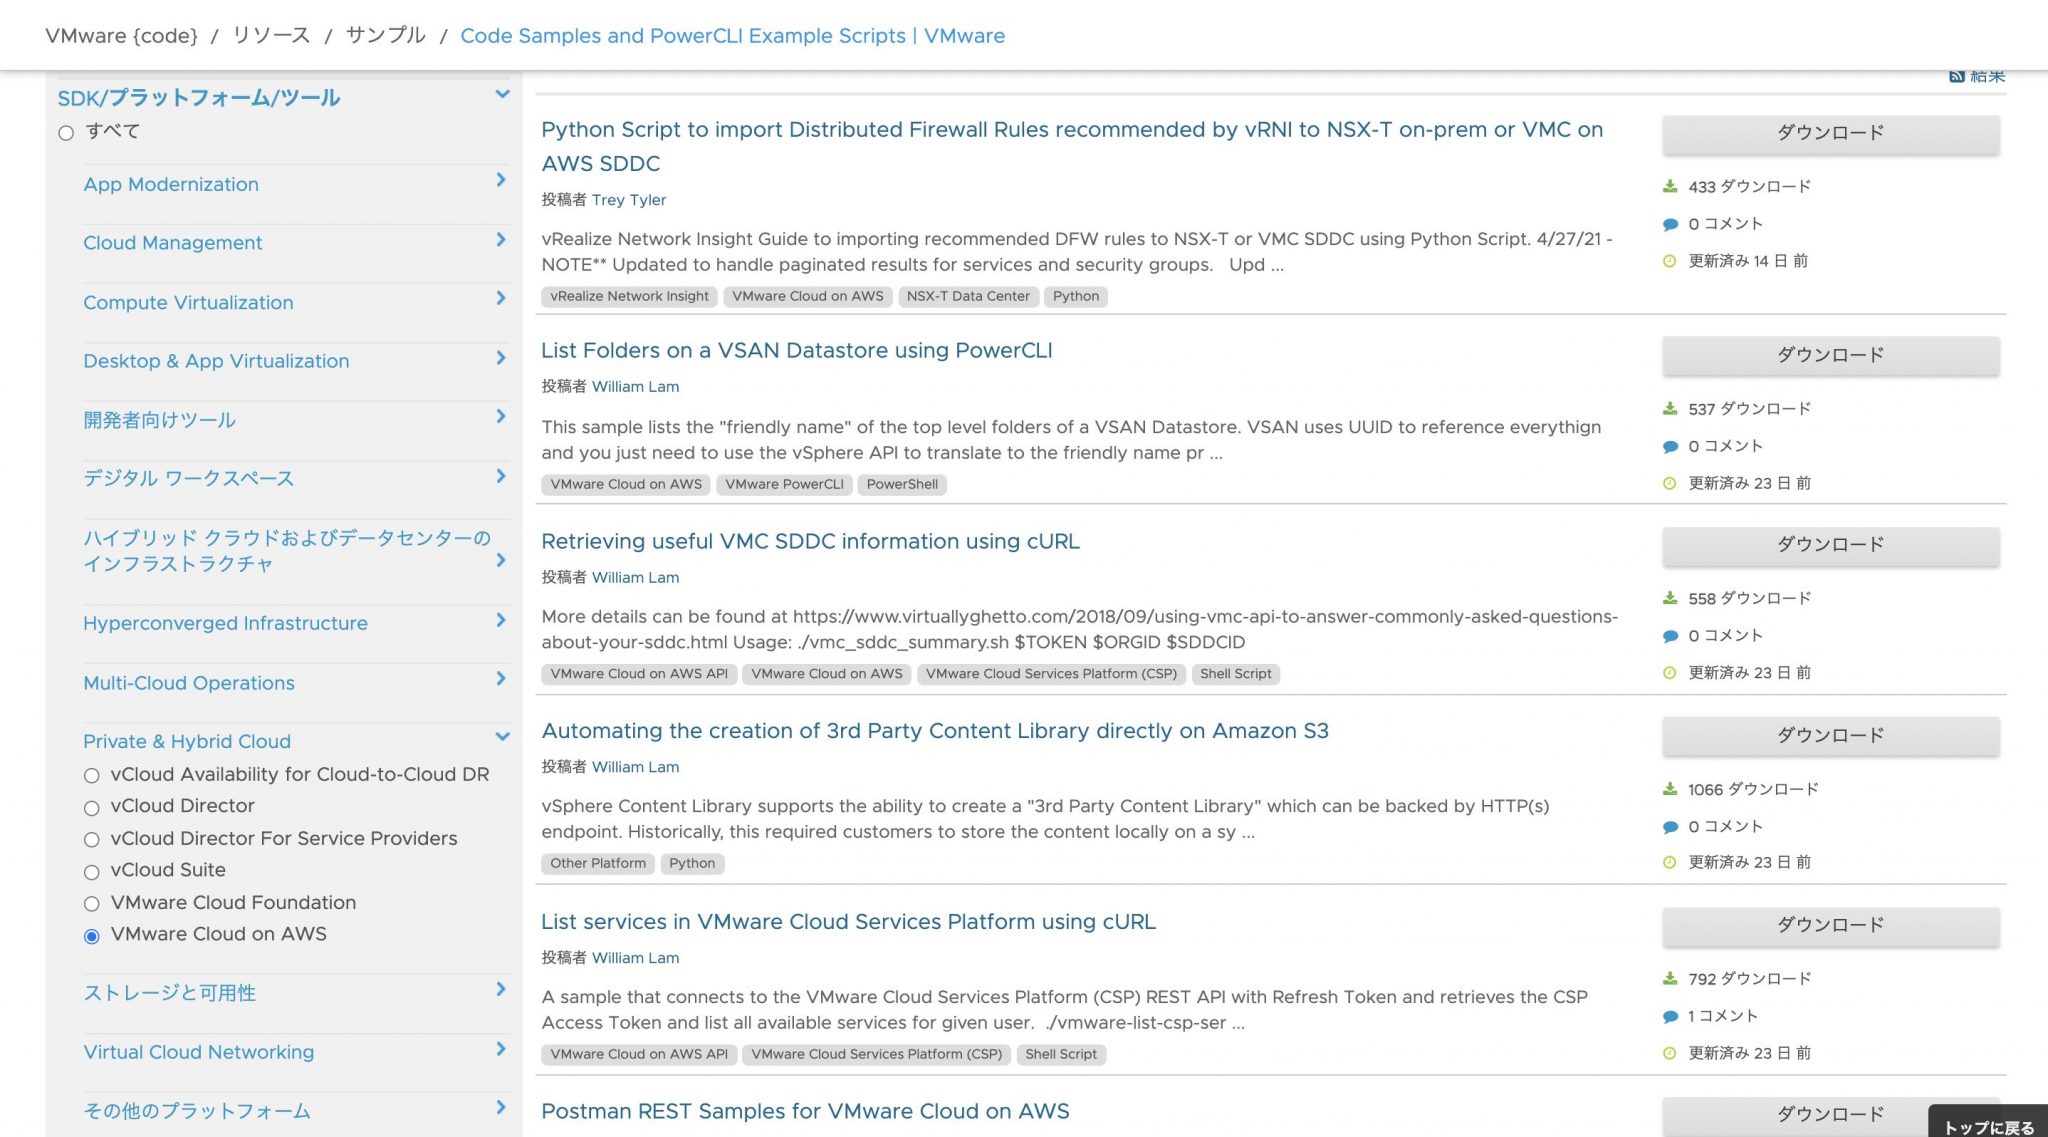
Task: Click comment icon next to 1 コメント
Action: coord(1670,1017)
